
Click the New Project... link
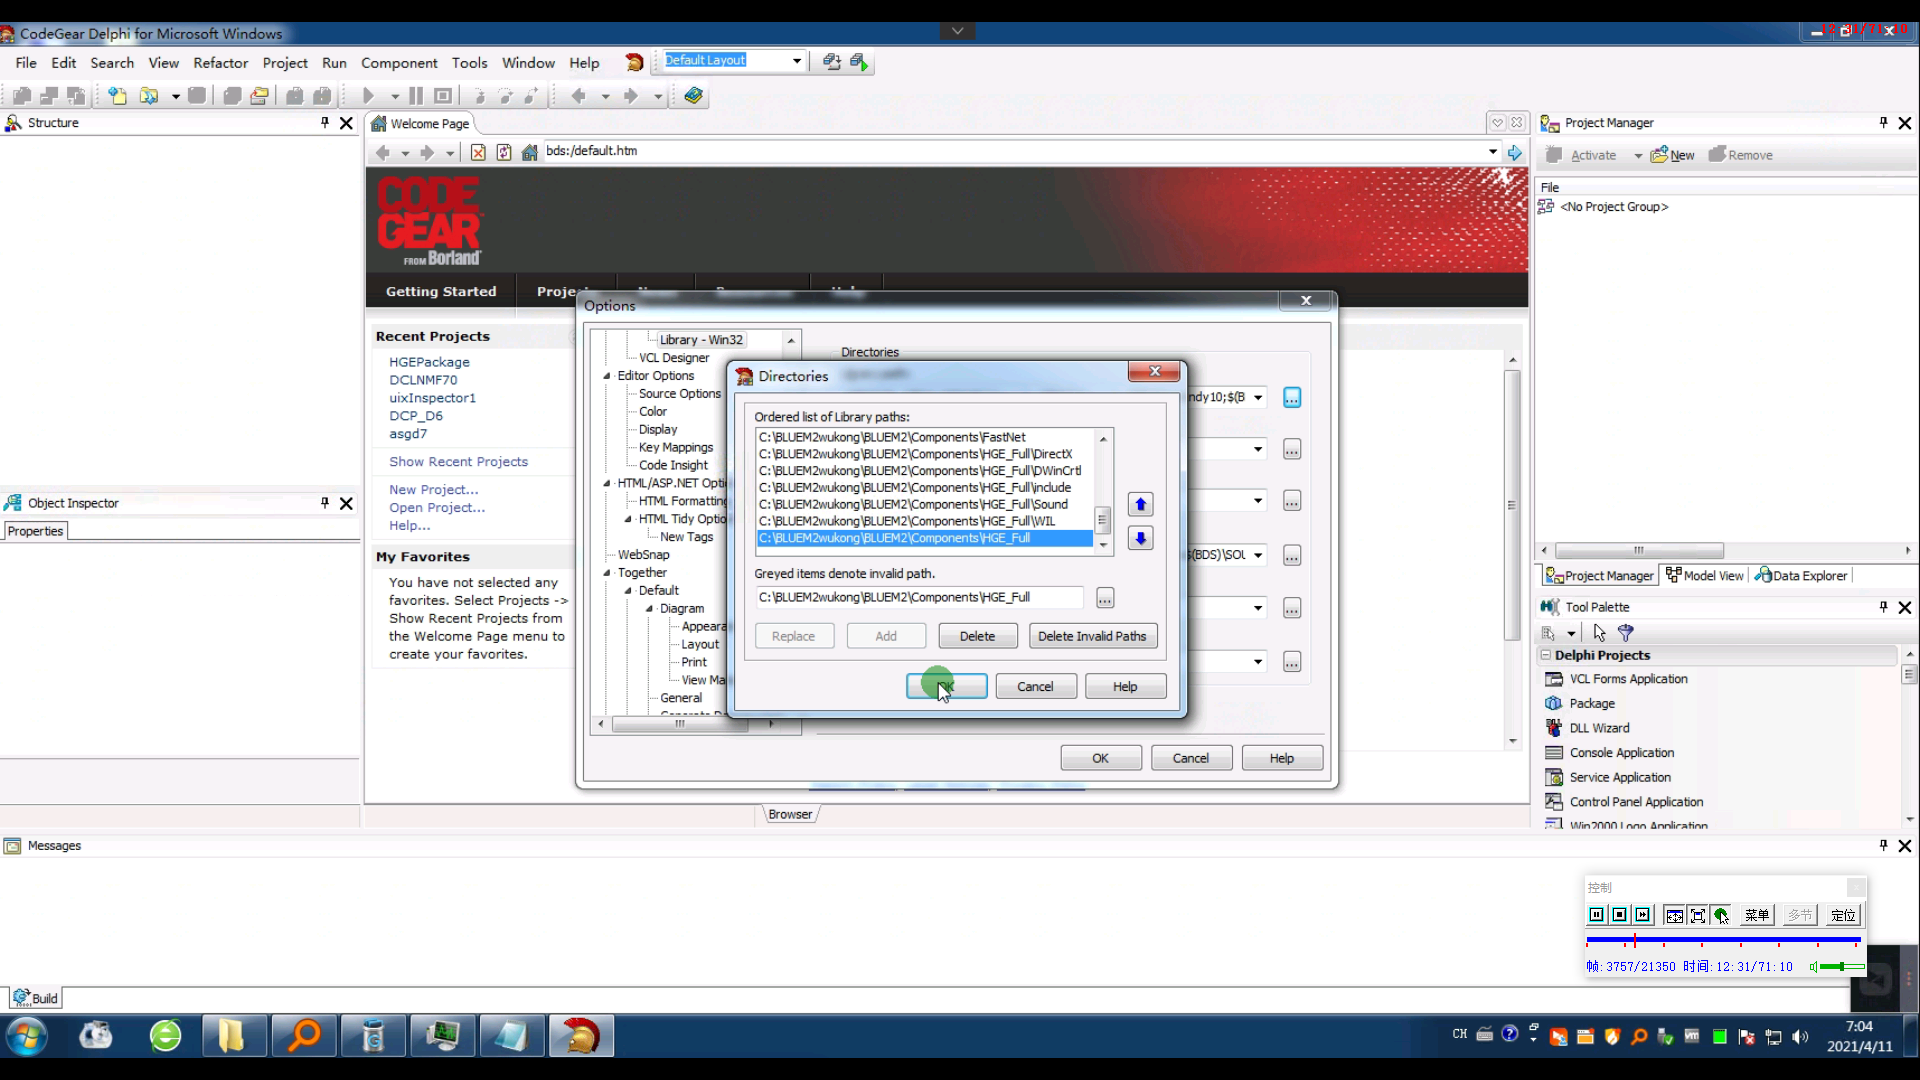point(434,490)
